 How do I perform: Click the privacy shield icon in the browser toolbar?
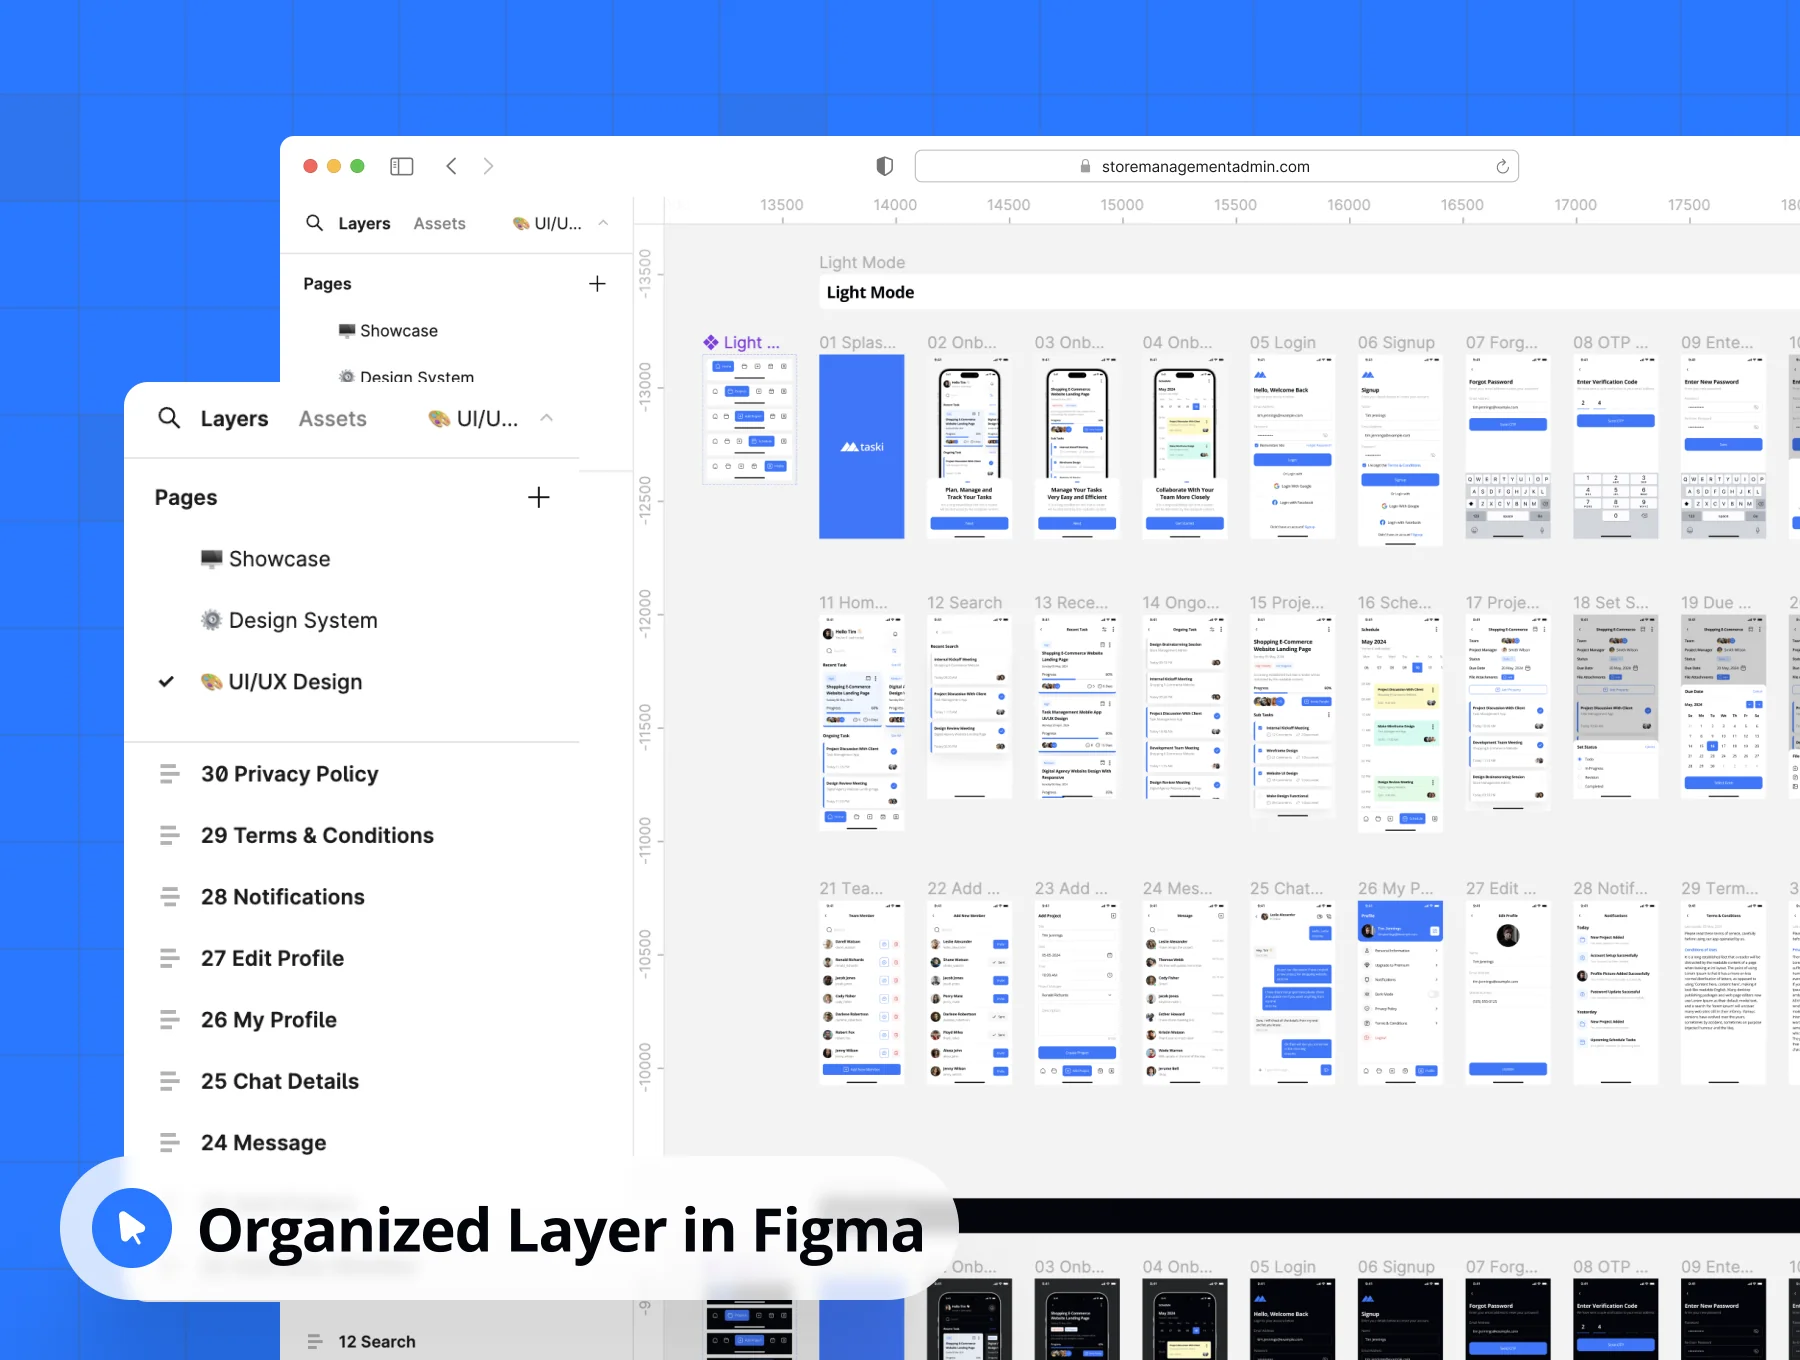tap(884, 166)
